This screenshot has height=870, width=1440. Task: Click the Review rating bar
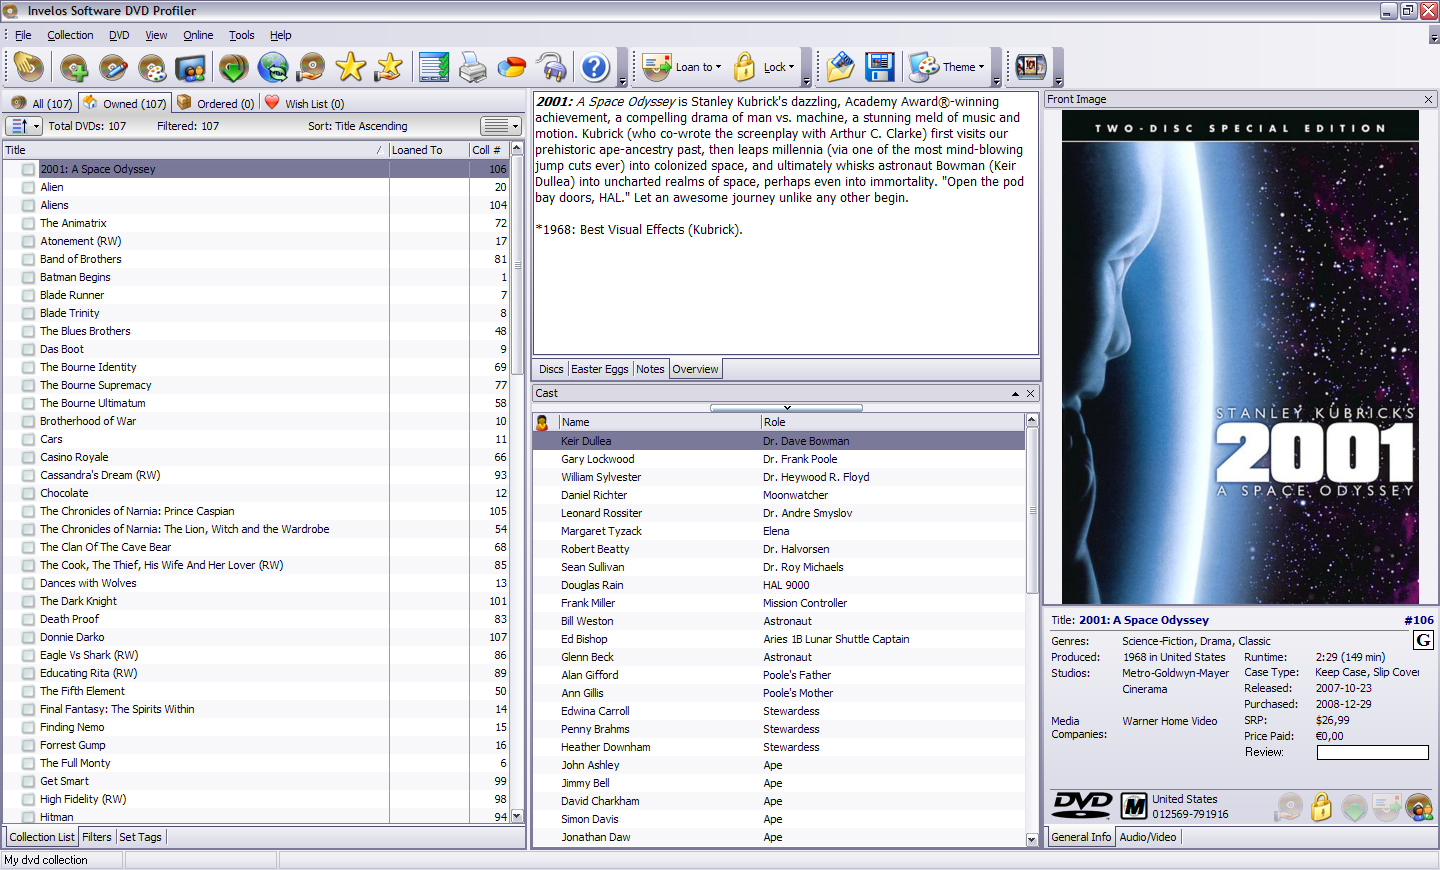[x=1372, y=752]
